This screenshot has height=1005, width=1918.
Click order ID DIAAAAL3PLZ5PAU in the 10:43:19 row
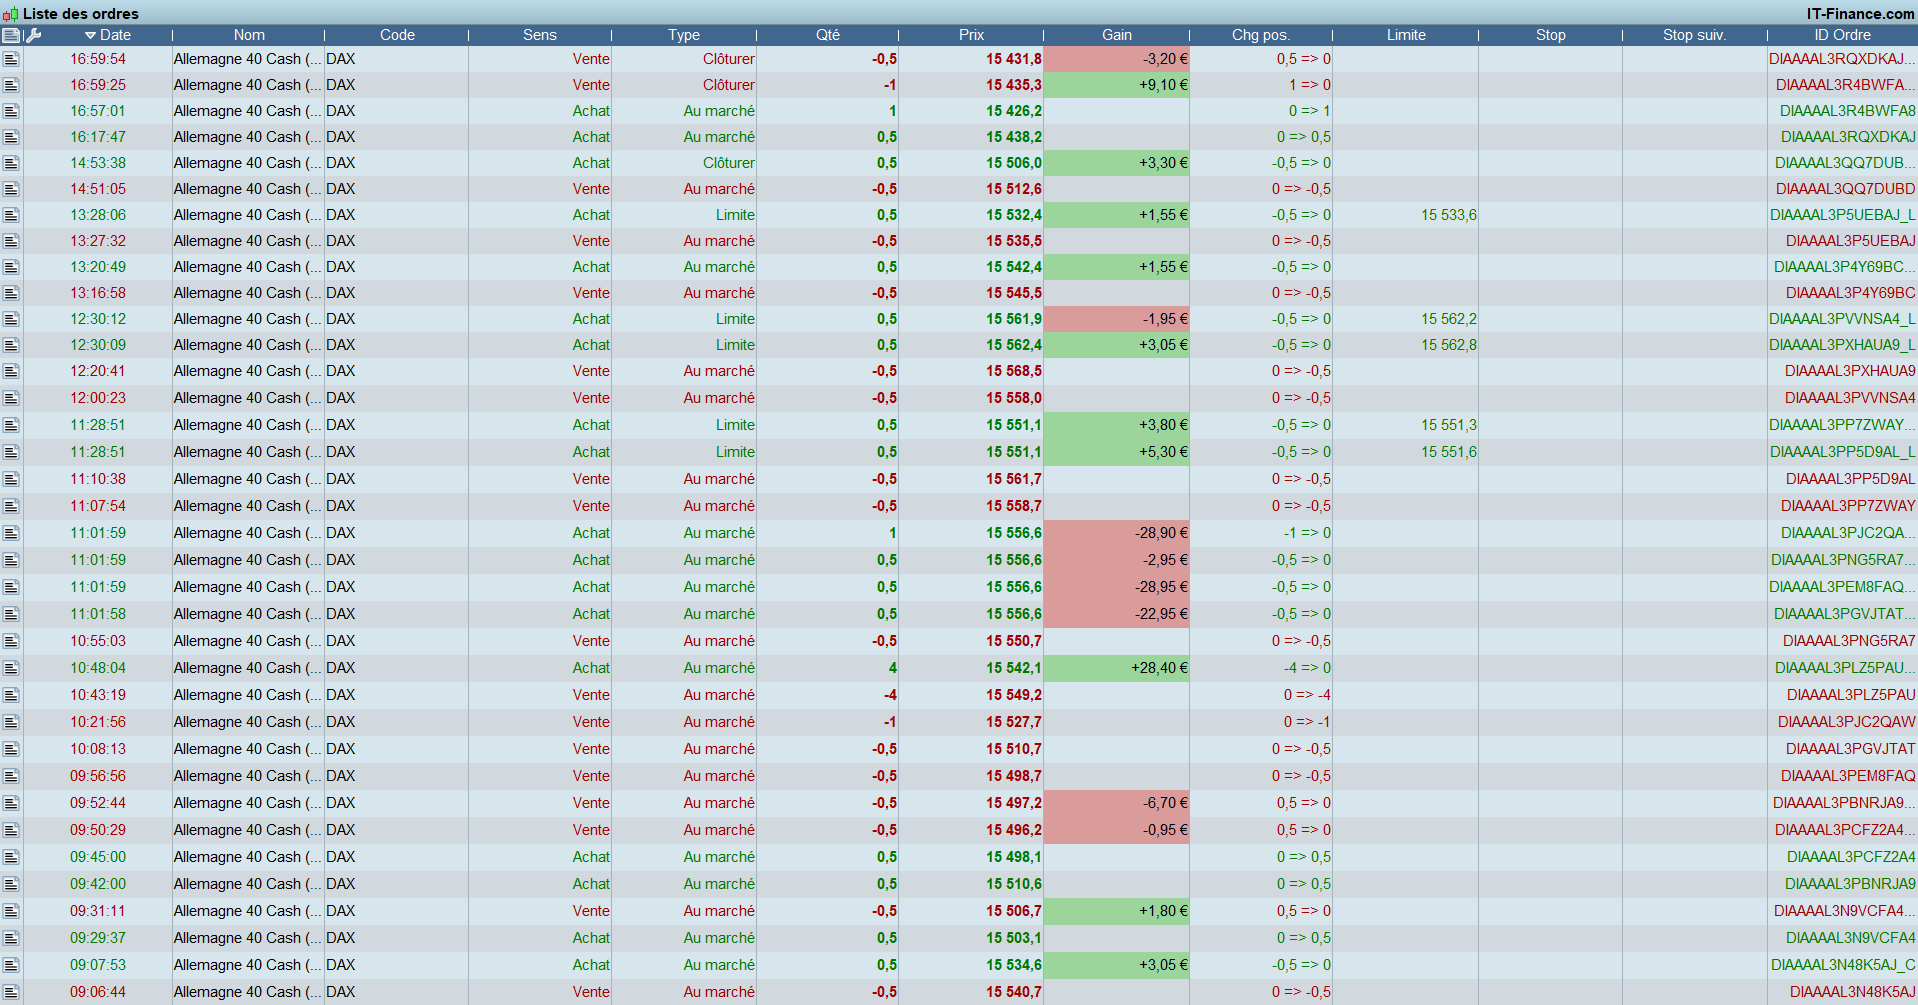(x=1851, y=695)
